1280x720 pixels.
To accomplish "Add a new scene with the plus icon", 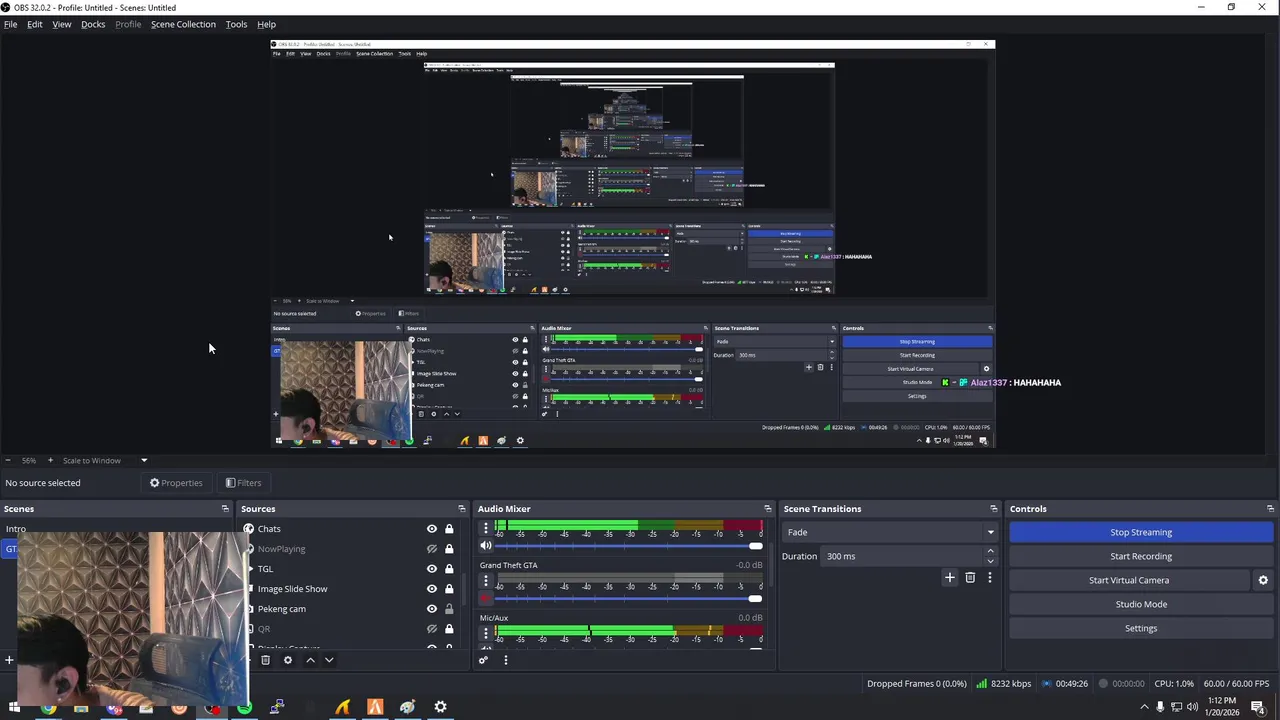I will (9, 660).
